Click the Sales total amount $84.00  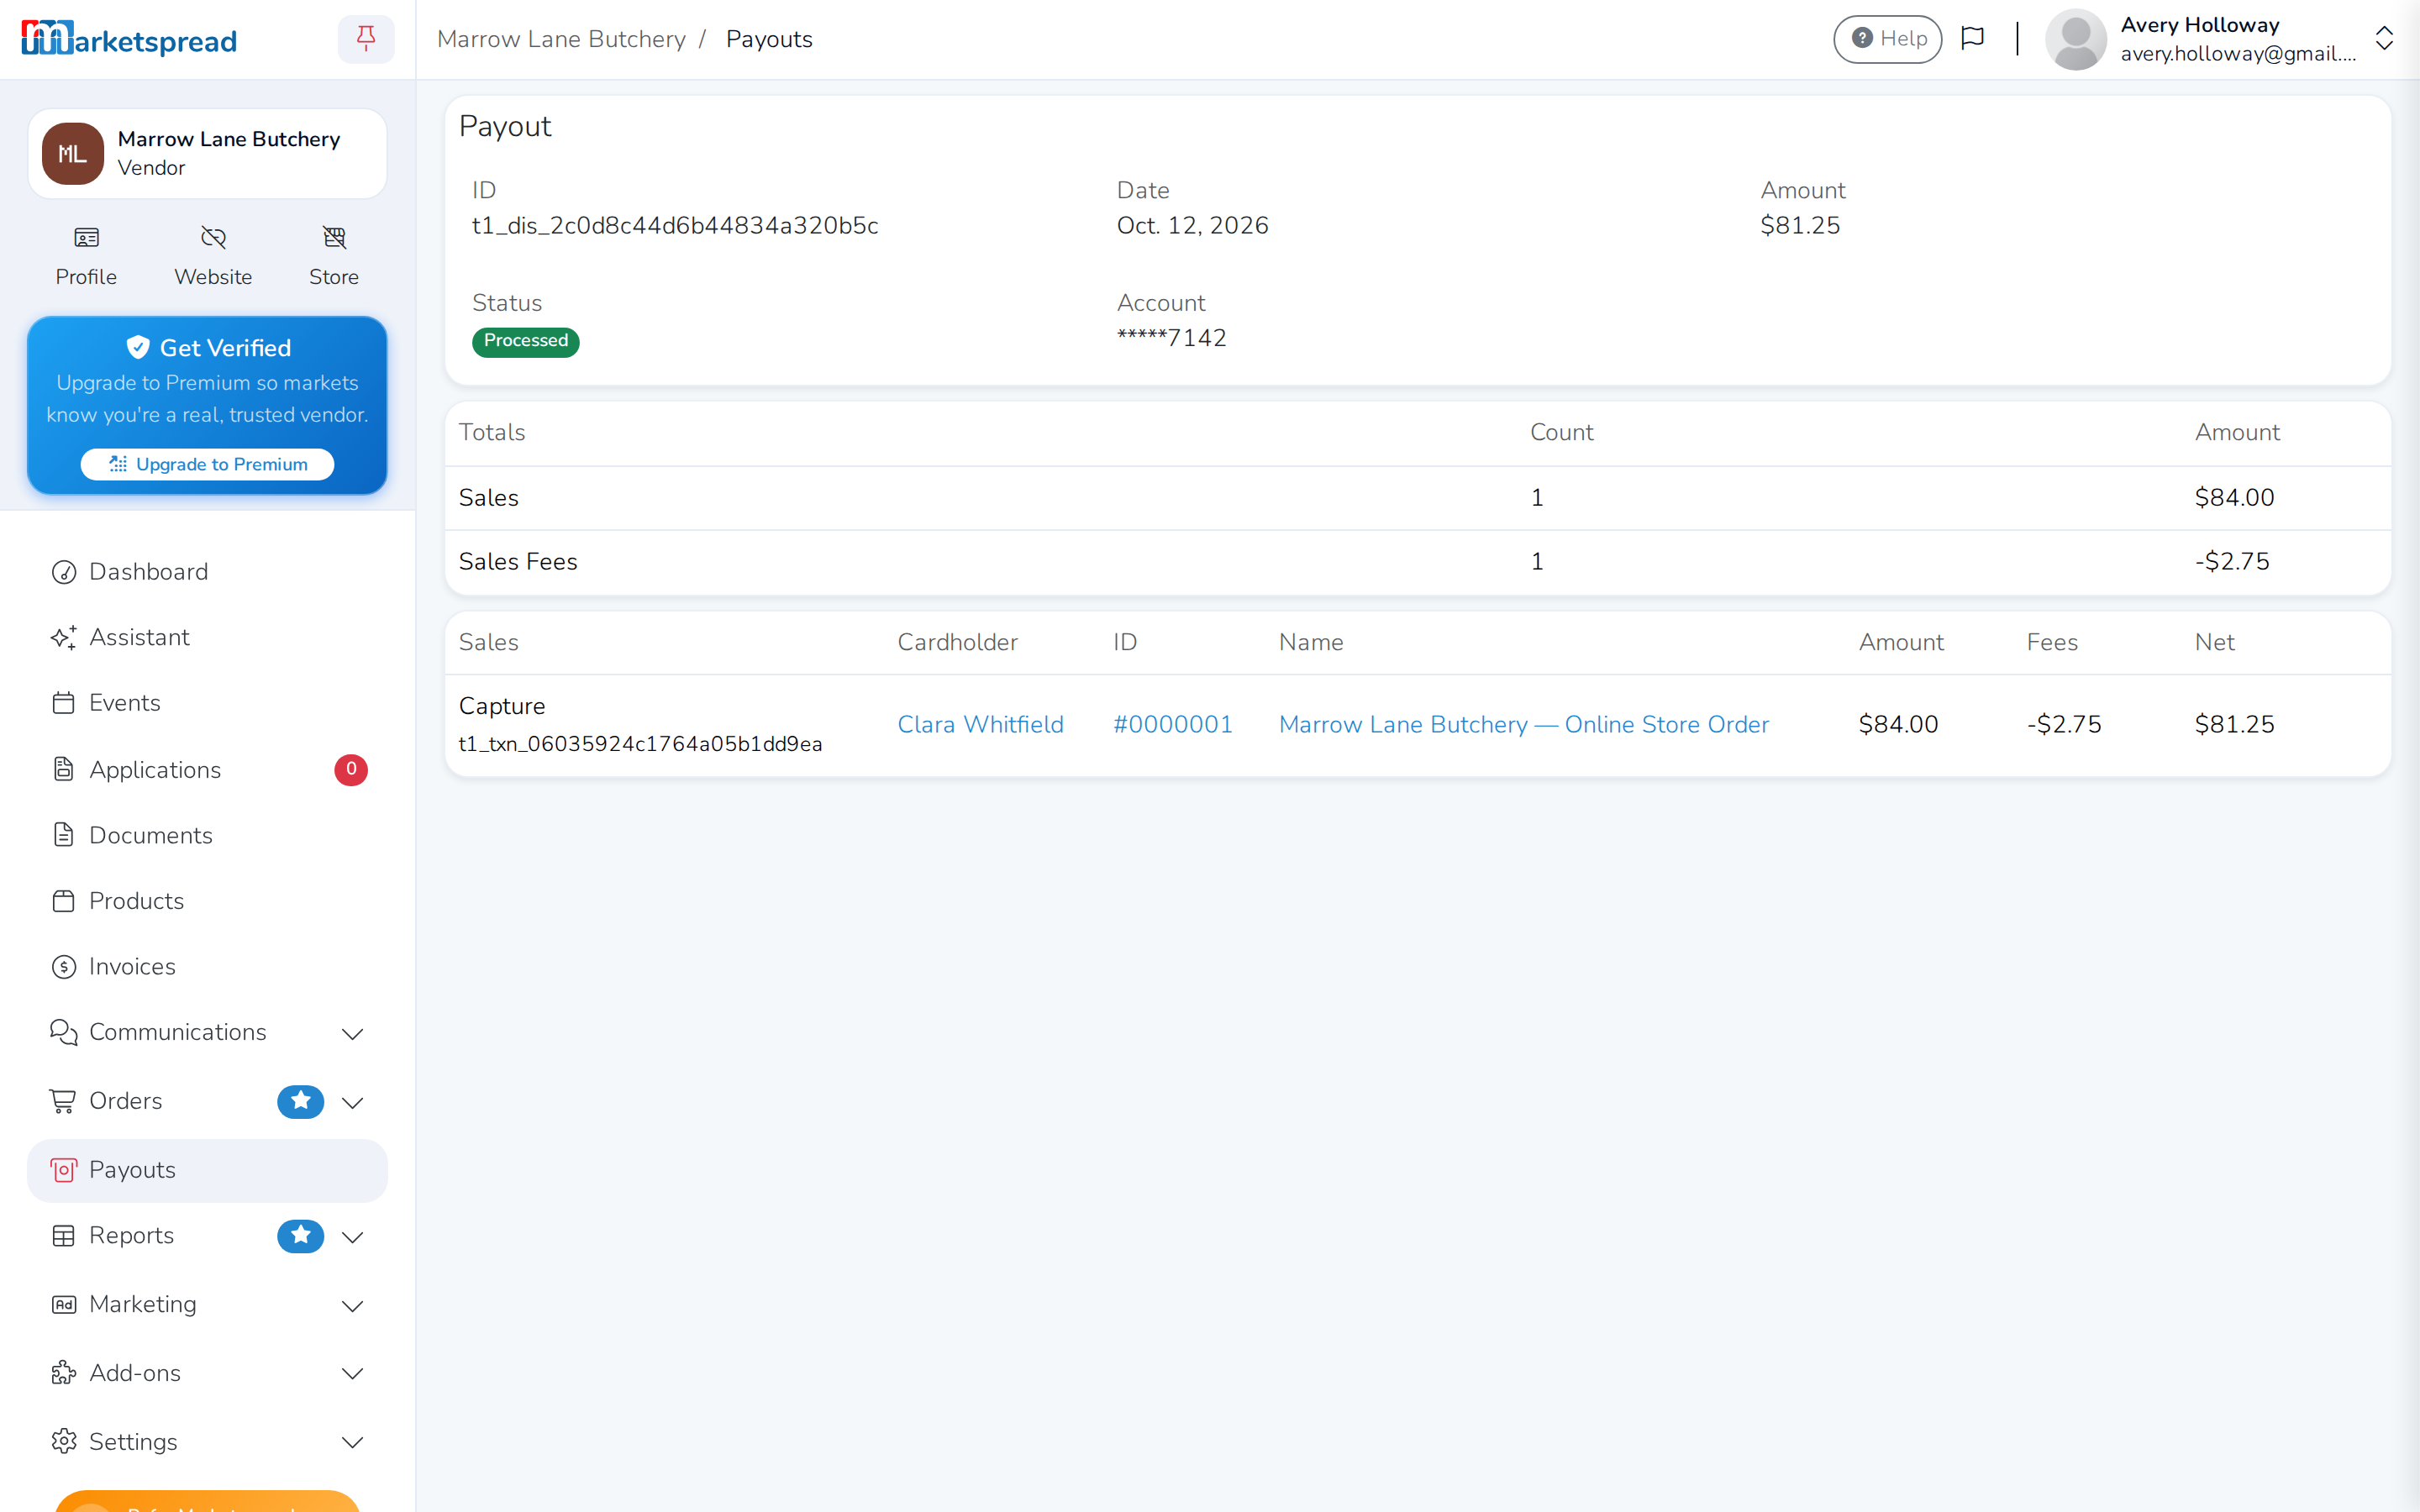2234,497
